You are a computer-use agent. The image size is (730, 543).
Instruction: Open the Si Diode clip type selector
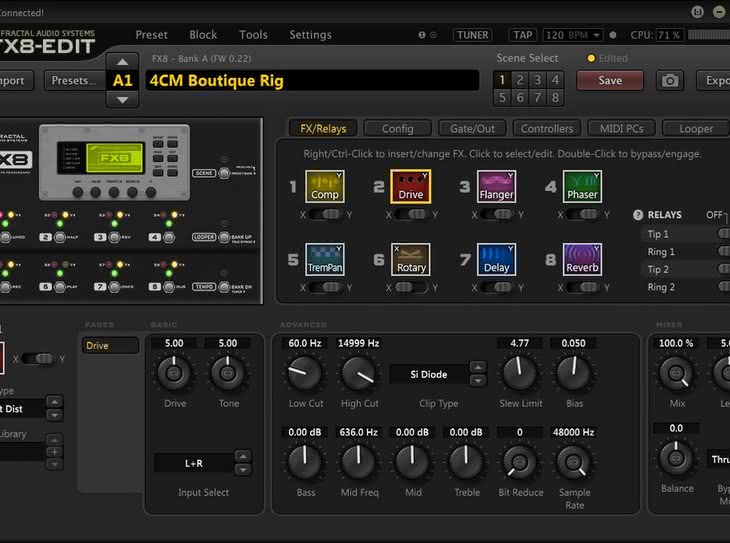tap(428, 374)
